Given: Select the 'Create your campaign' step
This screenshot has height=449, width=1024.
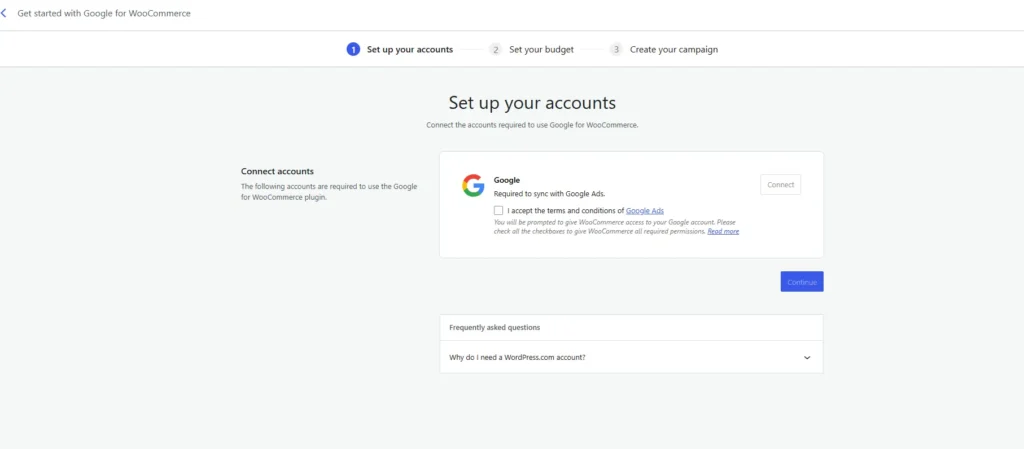Looking at the screenshot, I should point(674,50).
